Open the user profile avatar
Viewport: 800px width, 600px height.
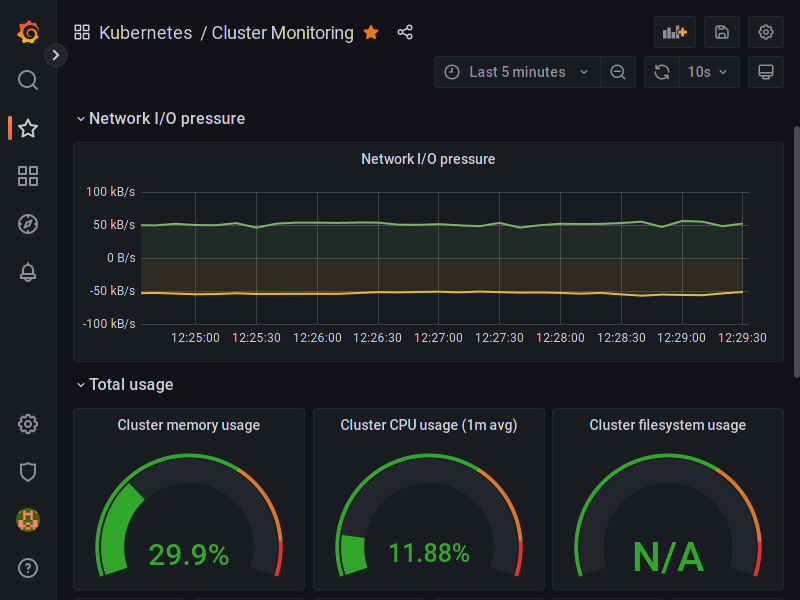click(28, 520)
